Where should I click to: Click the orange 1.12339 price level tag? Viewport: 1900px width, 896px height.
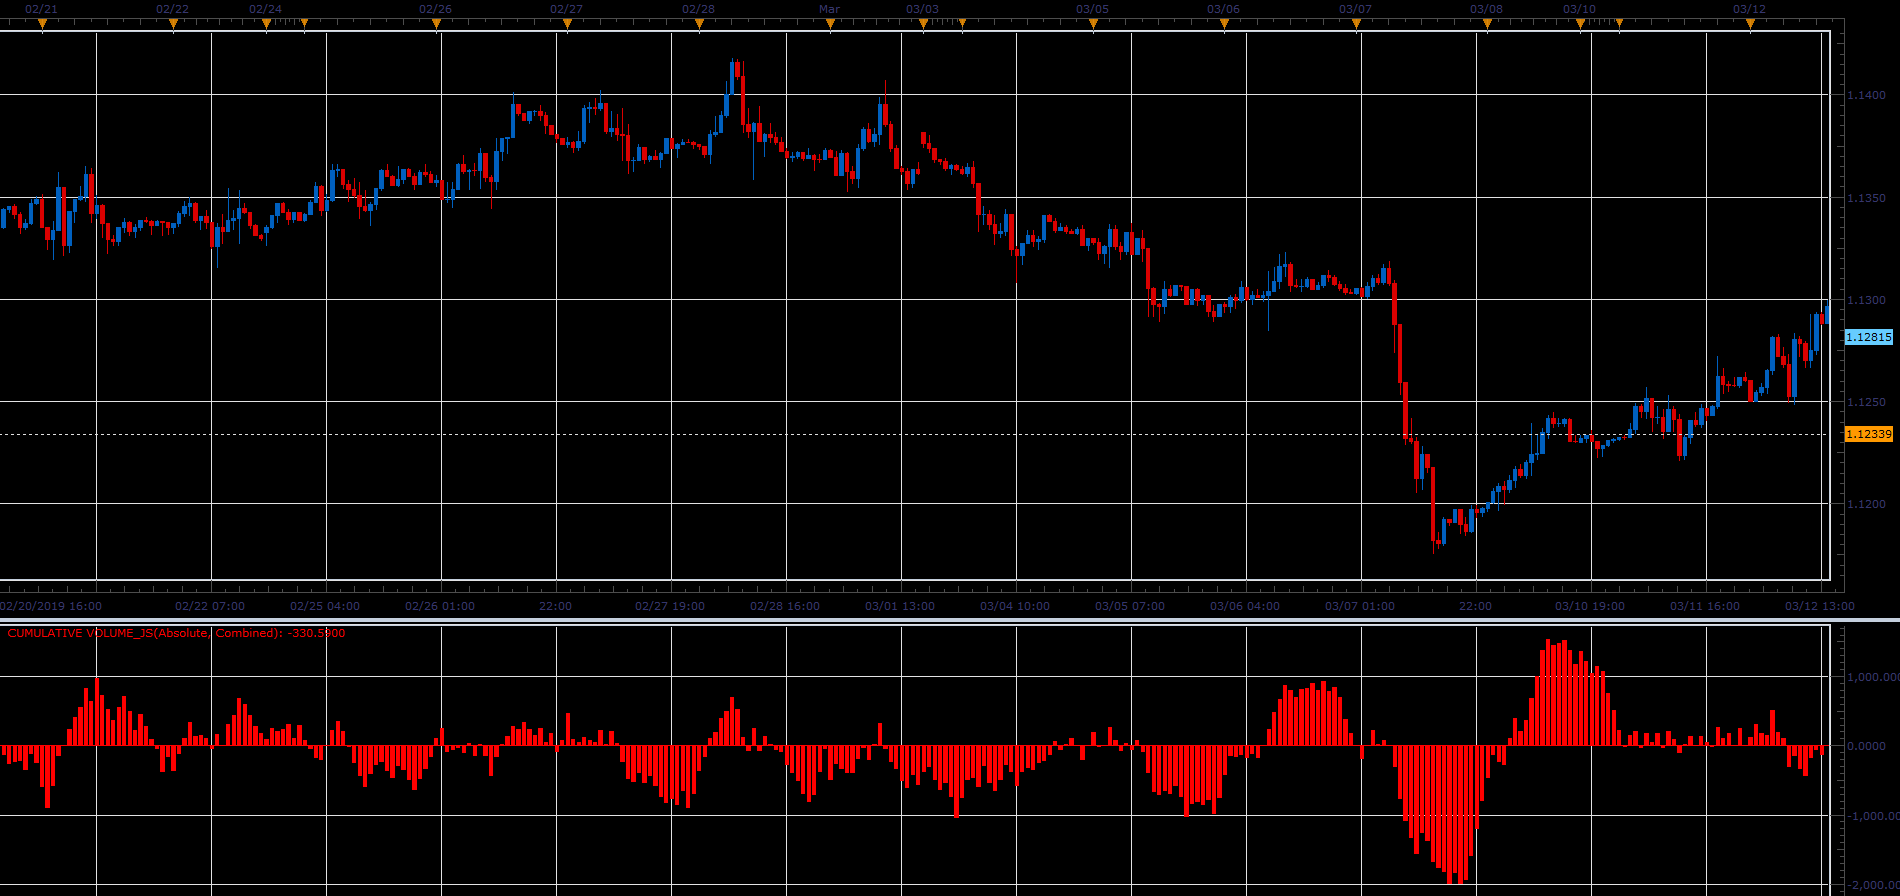tap(1868, 434)
